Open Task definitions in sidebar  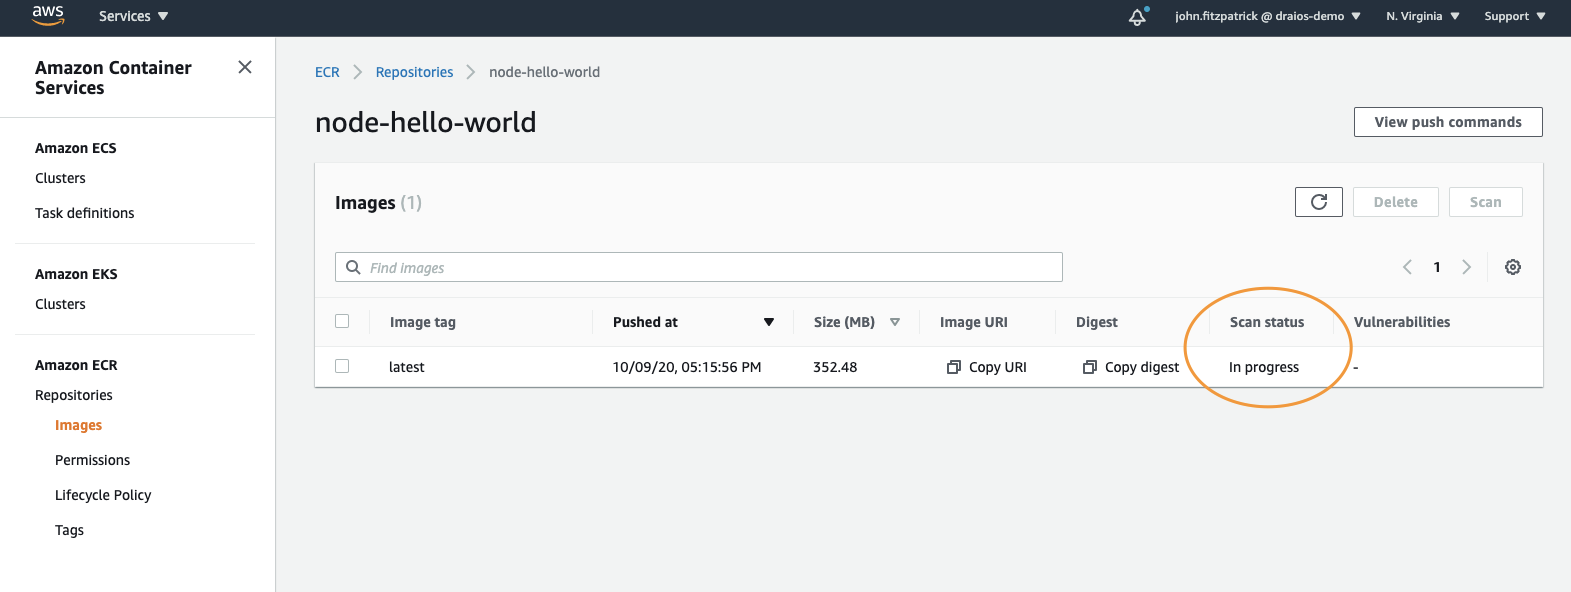[85, 213]
